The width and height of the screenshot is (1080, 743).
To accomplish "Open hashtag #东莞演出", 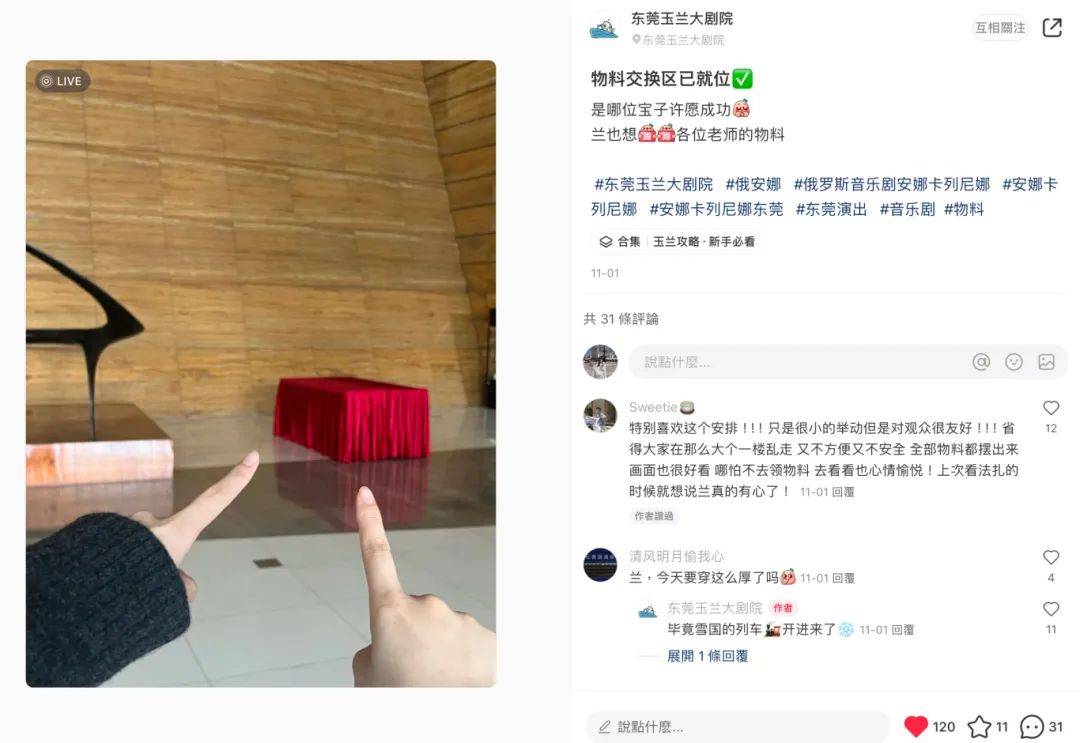I will (x=831, y=209).
